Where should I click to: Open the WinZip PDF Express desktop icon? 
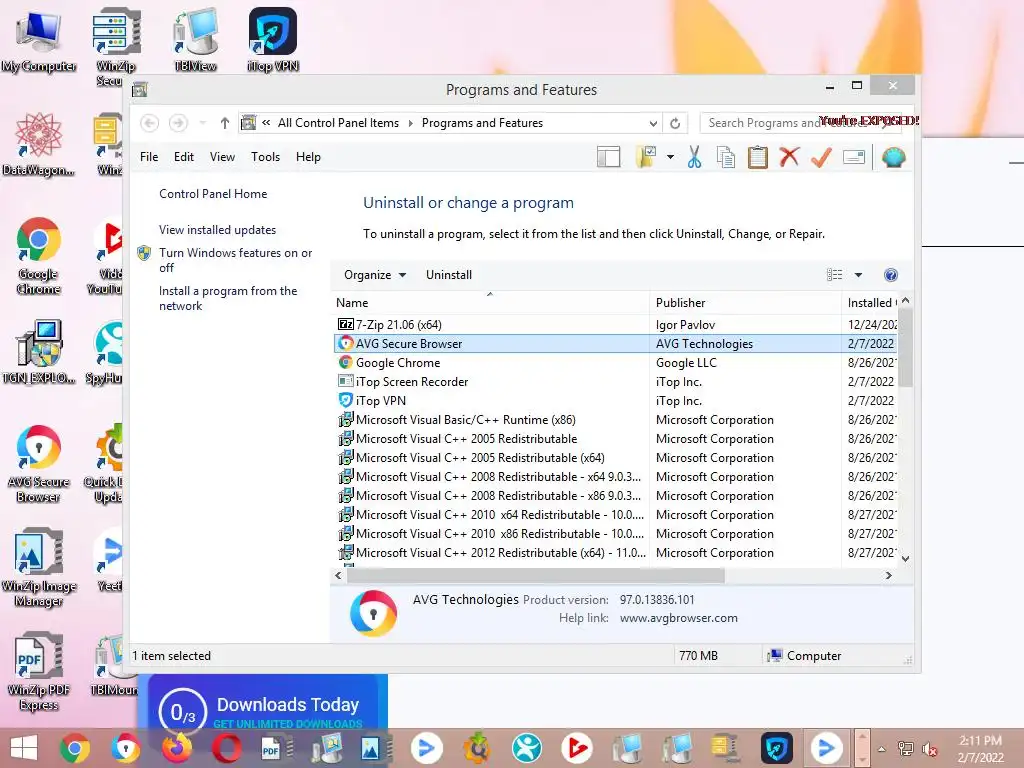click(x=39, y=671)
